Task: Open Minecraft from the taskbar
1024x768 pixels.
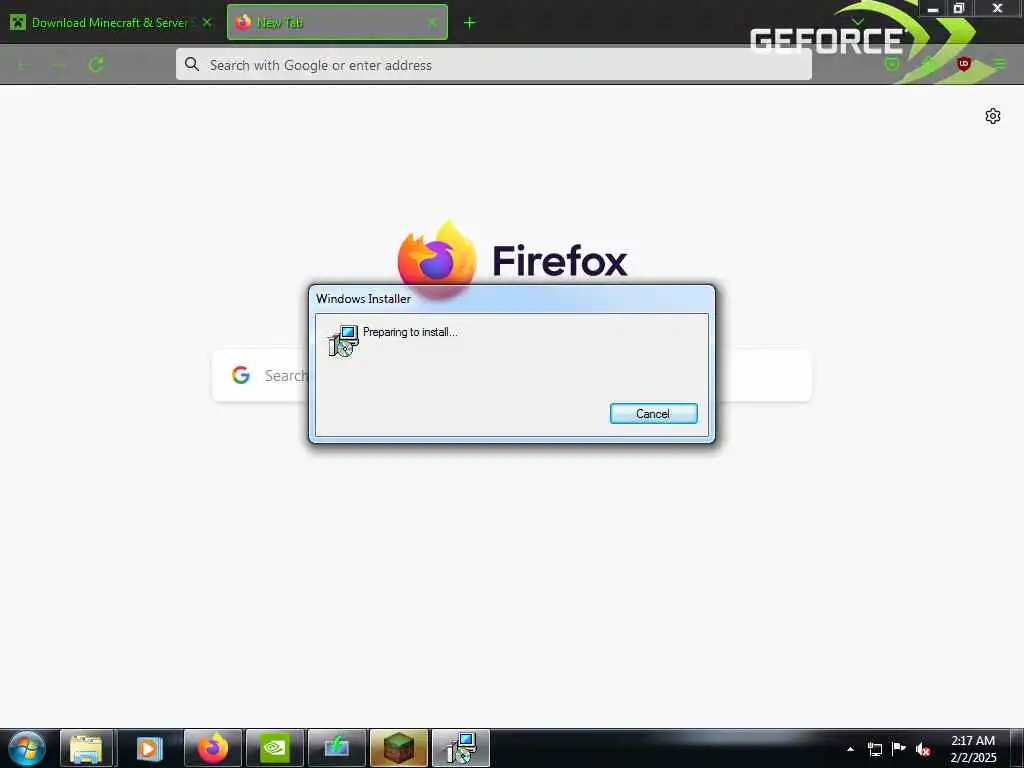Action: point(398,748)
